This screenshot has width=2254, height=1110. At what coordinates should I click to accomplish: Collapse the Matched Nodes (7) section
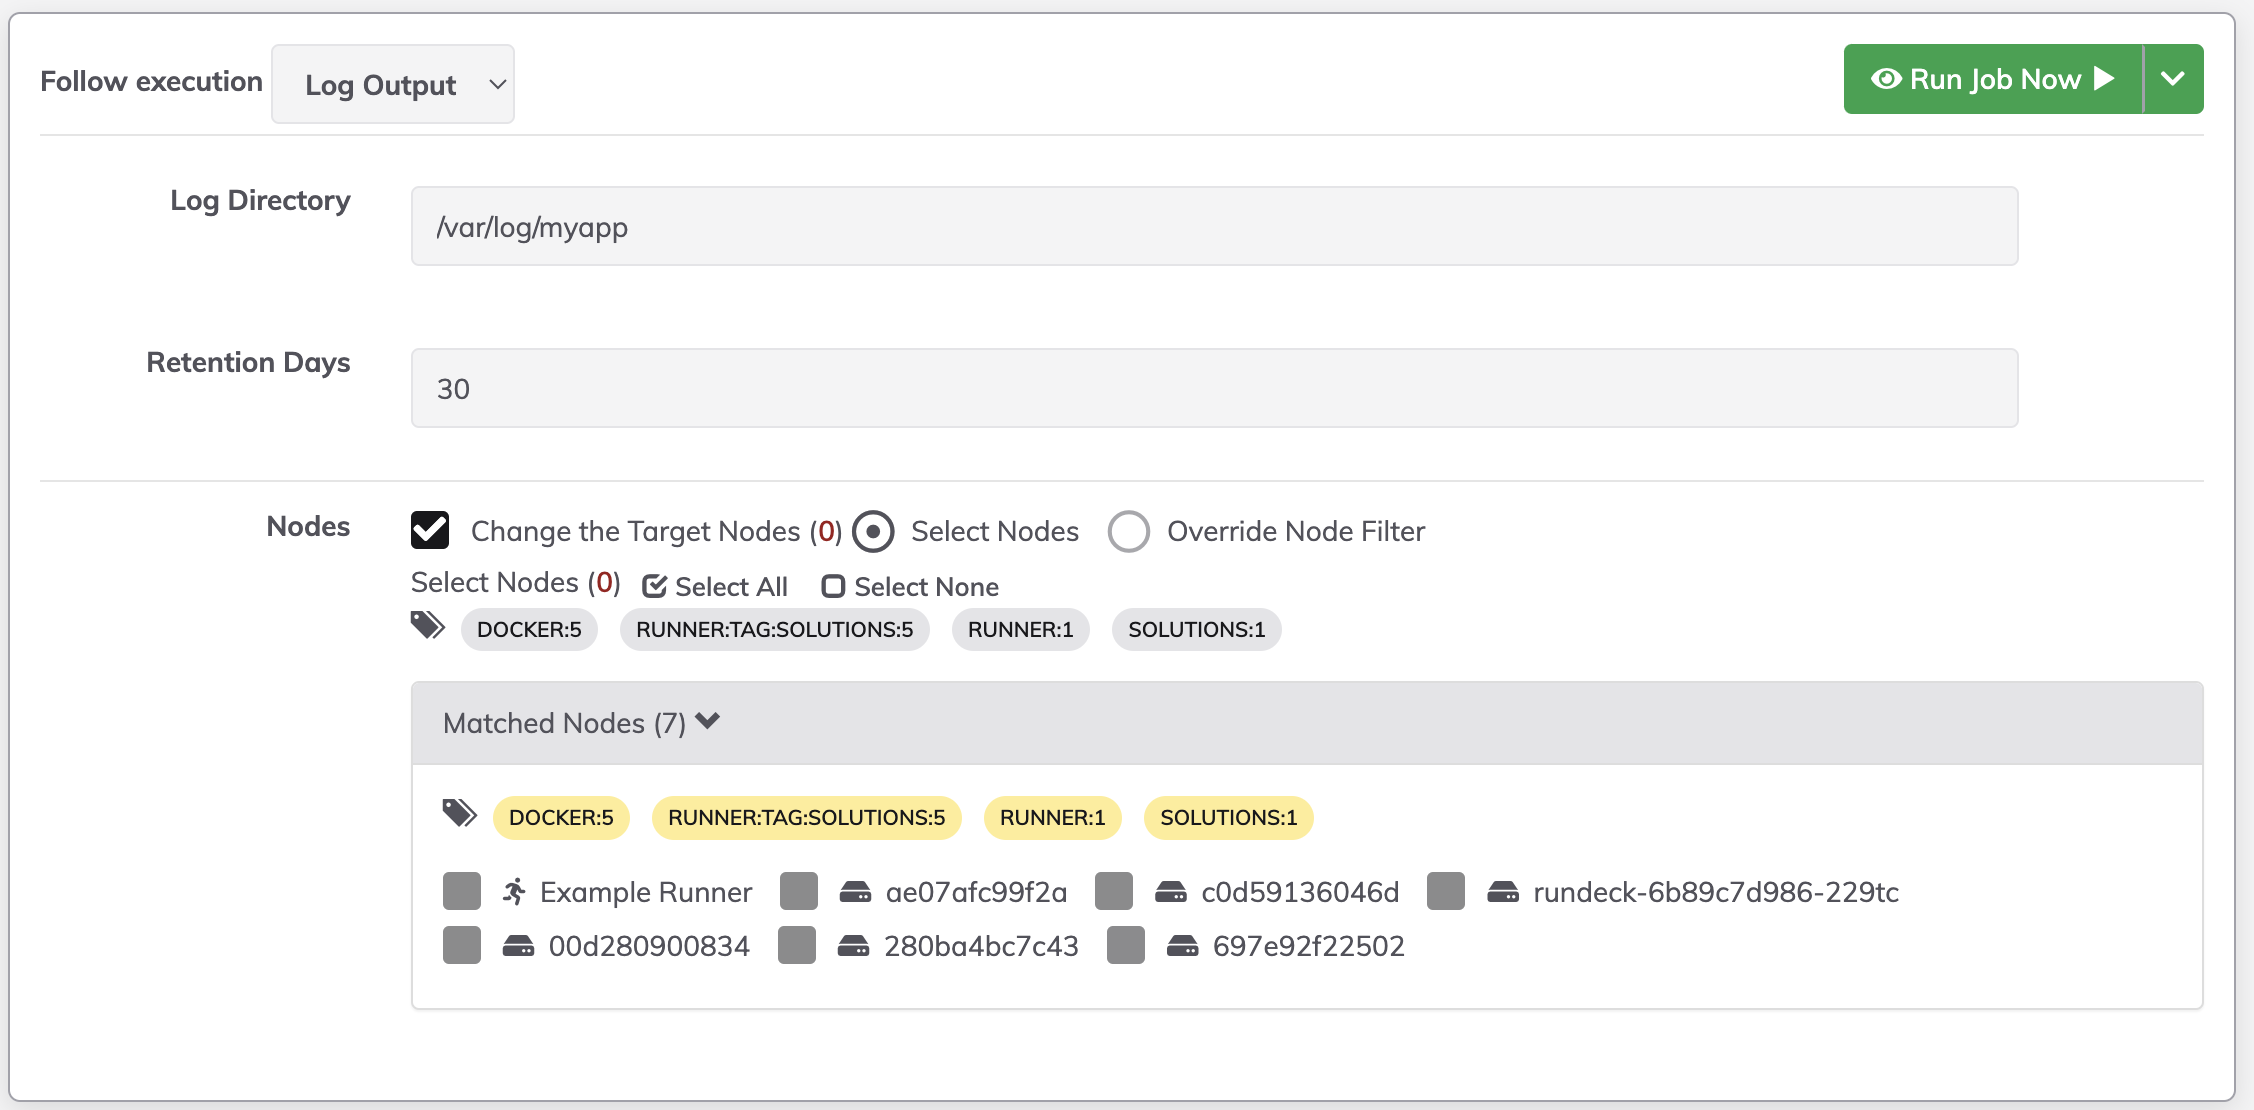pyautogui.click(x=581, y=723)
